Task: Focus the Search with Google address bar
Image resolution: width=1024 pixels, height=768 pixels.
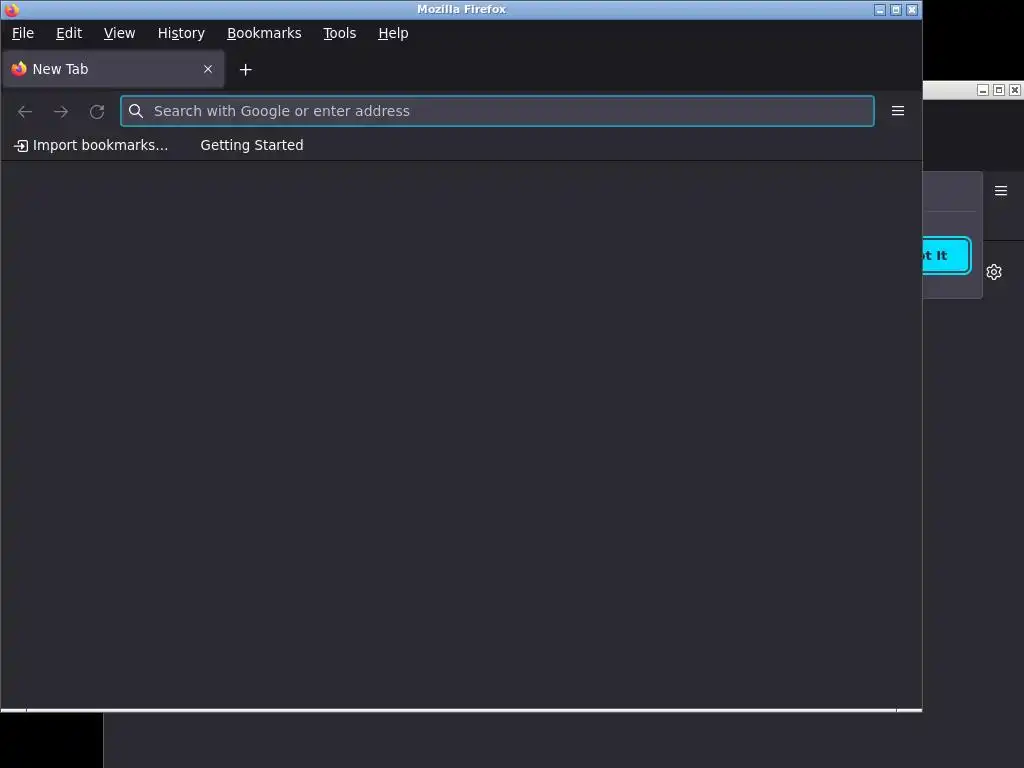Action: 497,111
